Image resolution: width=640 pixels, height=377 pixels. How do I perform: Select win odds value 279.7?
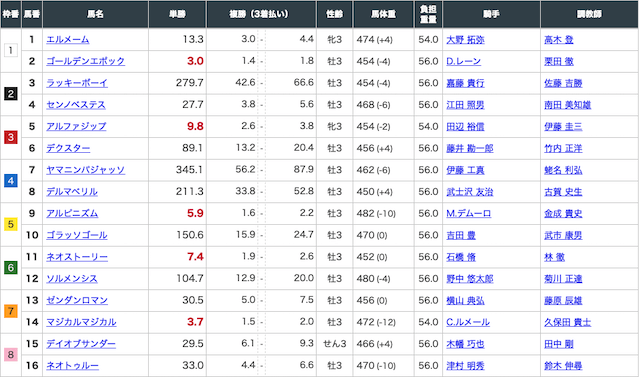coord(190,83)
